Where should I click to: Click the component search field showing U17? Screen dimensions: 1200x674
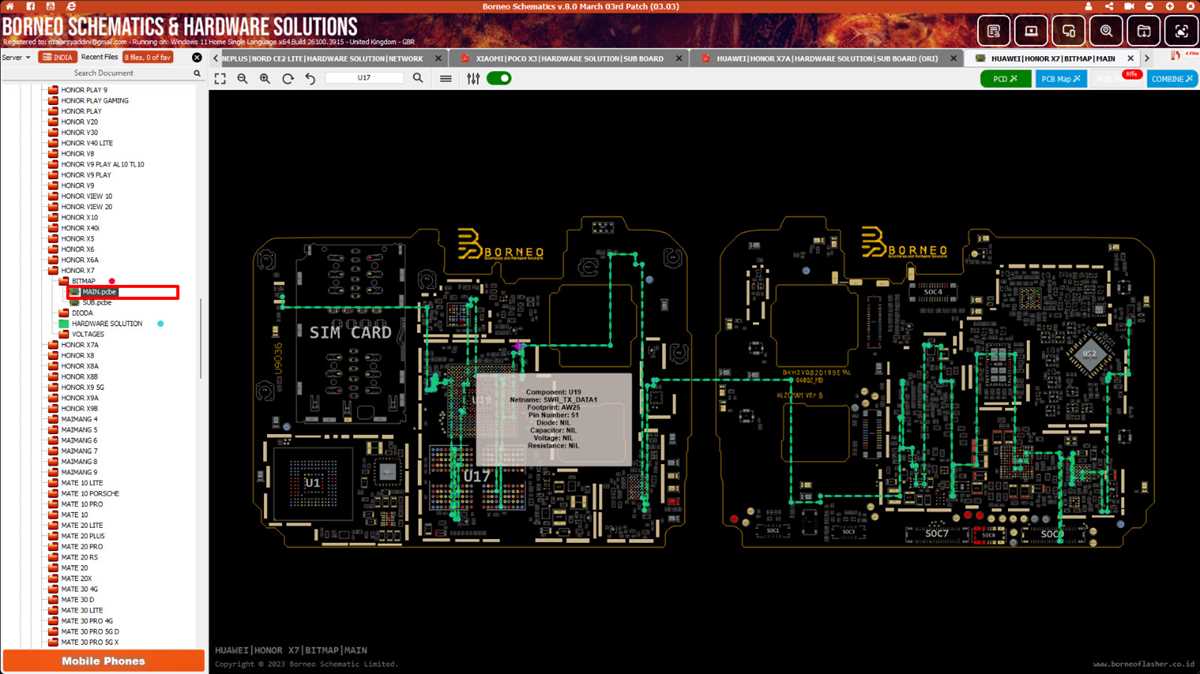[364, 78]
